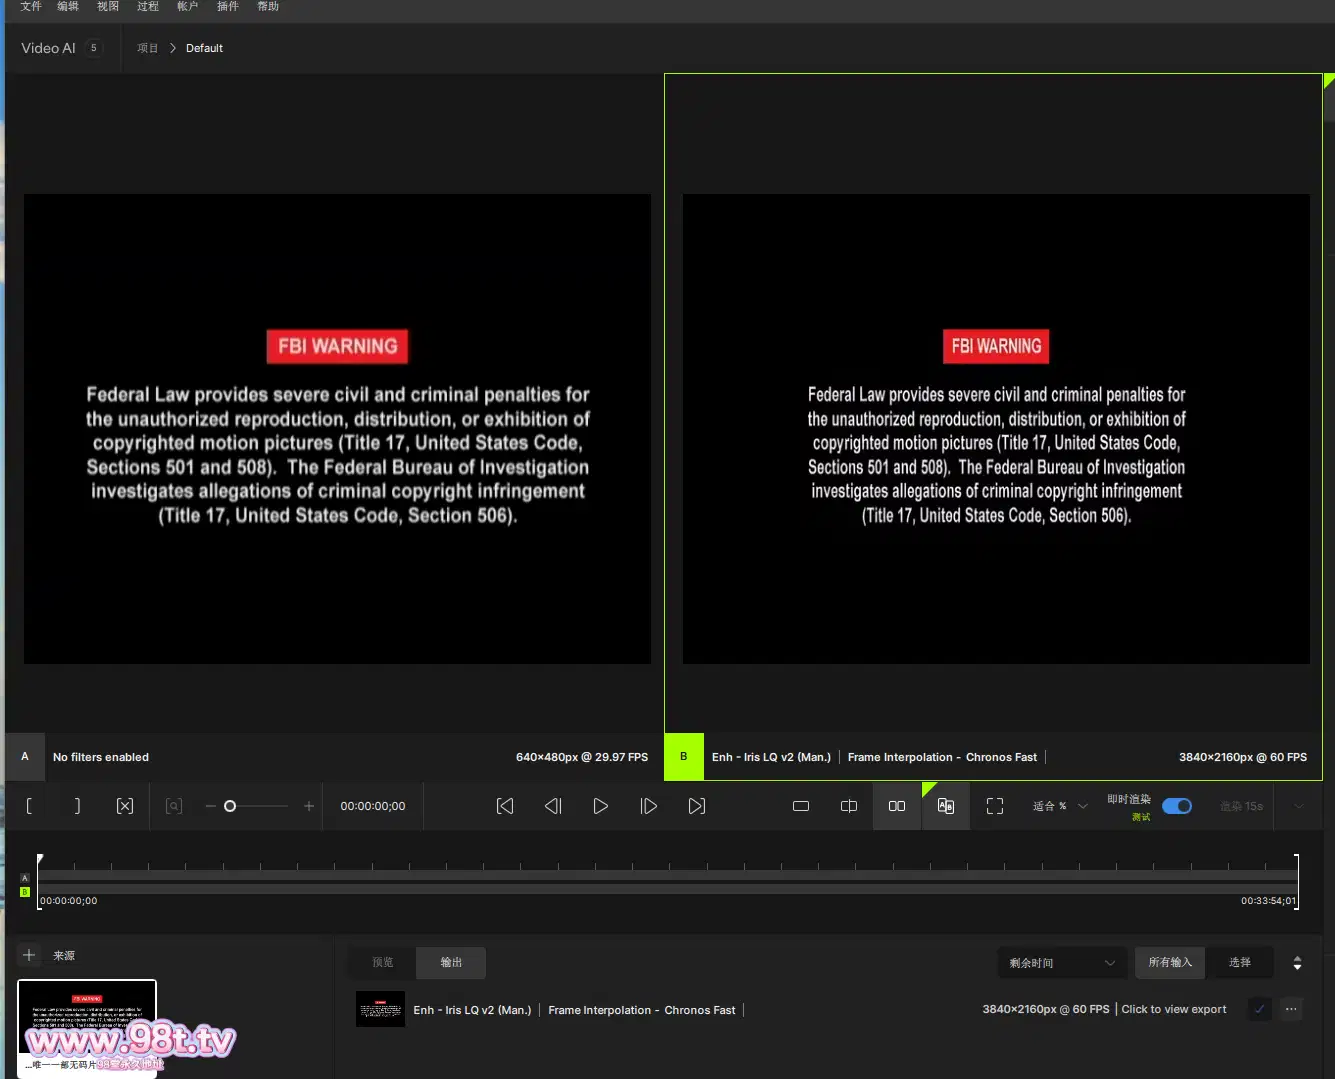
Task: Zoom out the timeline with minus
Action: (x=210, y=806)
